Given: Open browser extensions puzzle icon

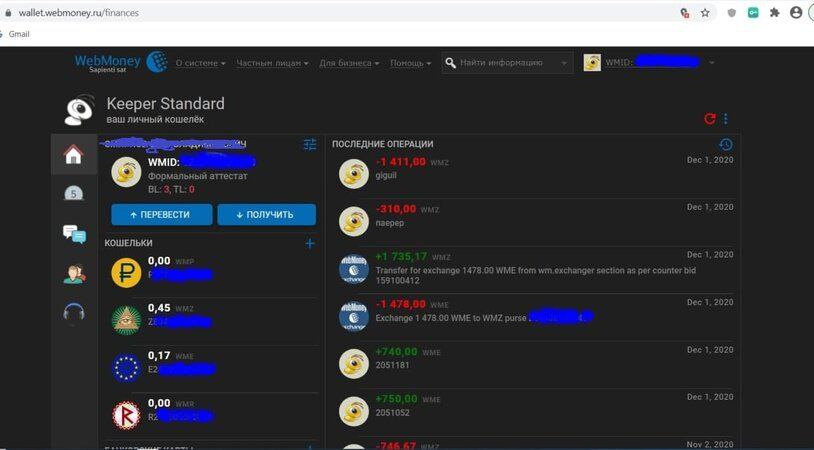Looking at the screenshot, I should pyautogui.click(x=775, y=13).
